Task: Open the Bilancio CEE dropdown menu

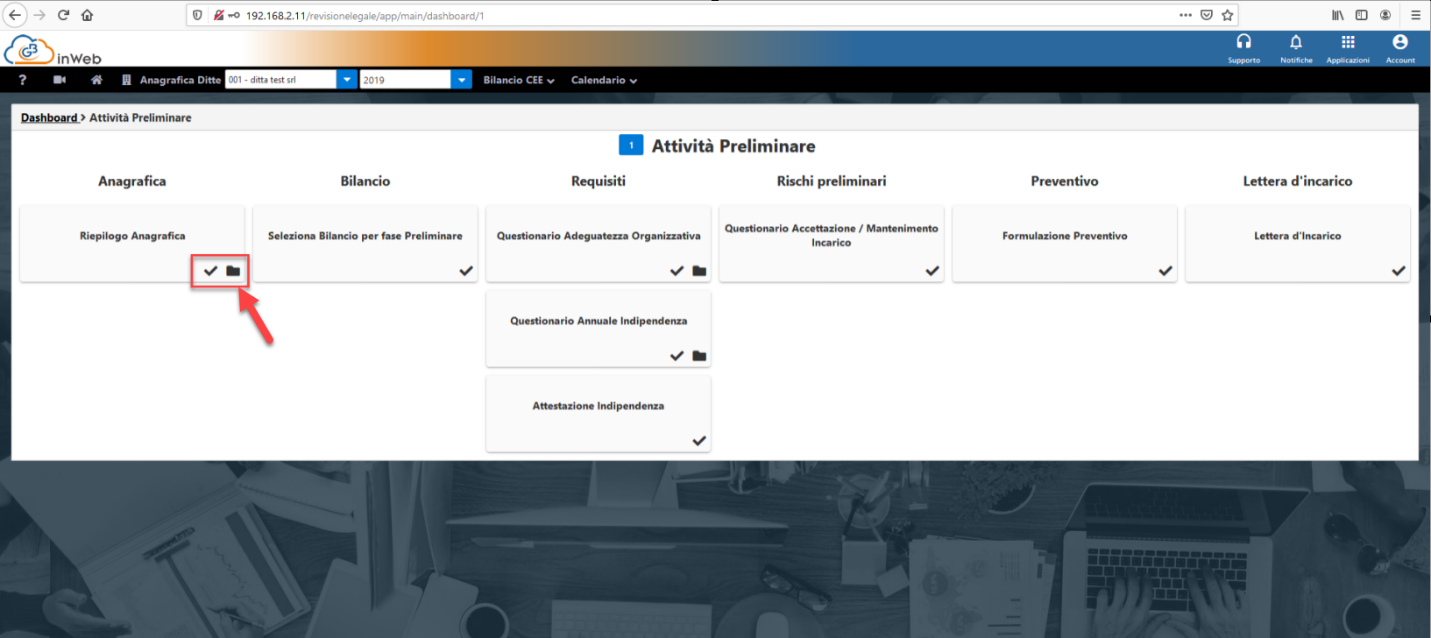Action: (x=518, y=80)
